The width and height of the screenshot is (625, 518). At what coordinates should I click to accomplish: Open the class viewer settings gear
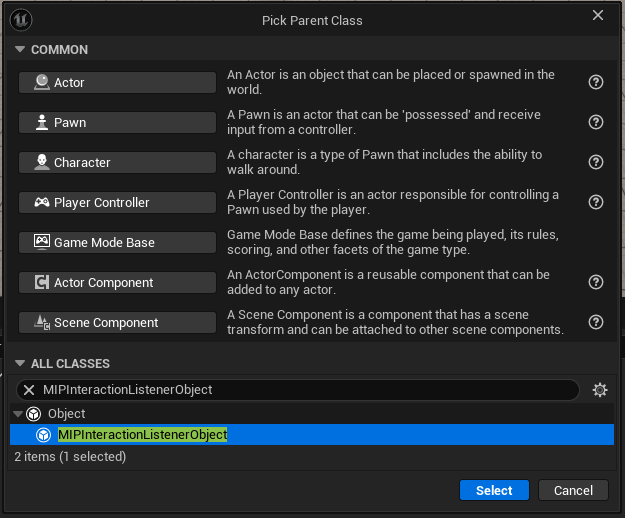pos(600,390)
